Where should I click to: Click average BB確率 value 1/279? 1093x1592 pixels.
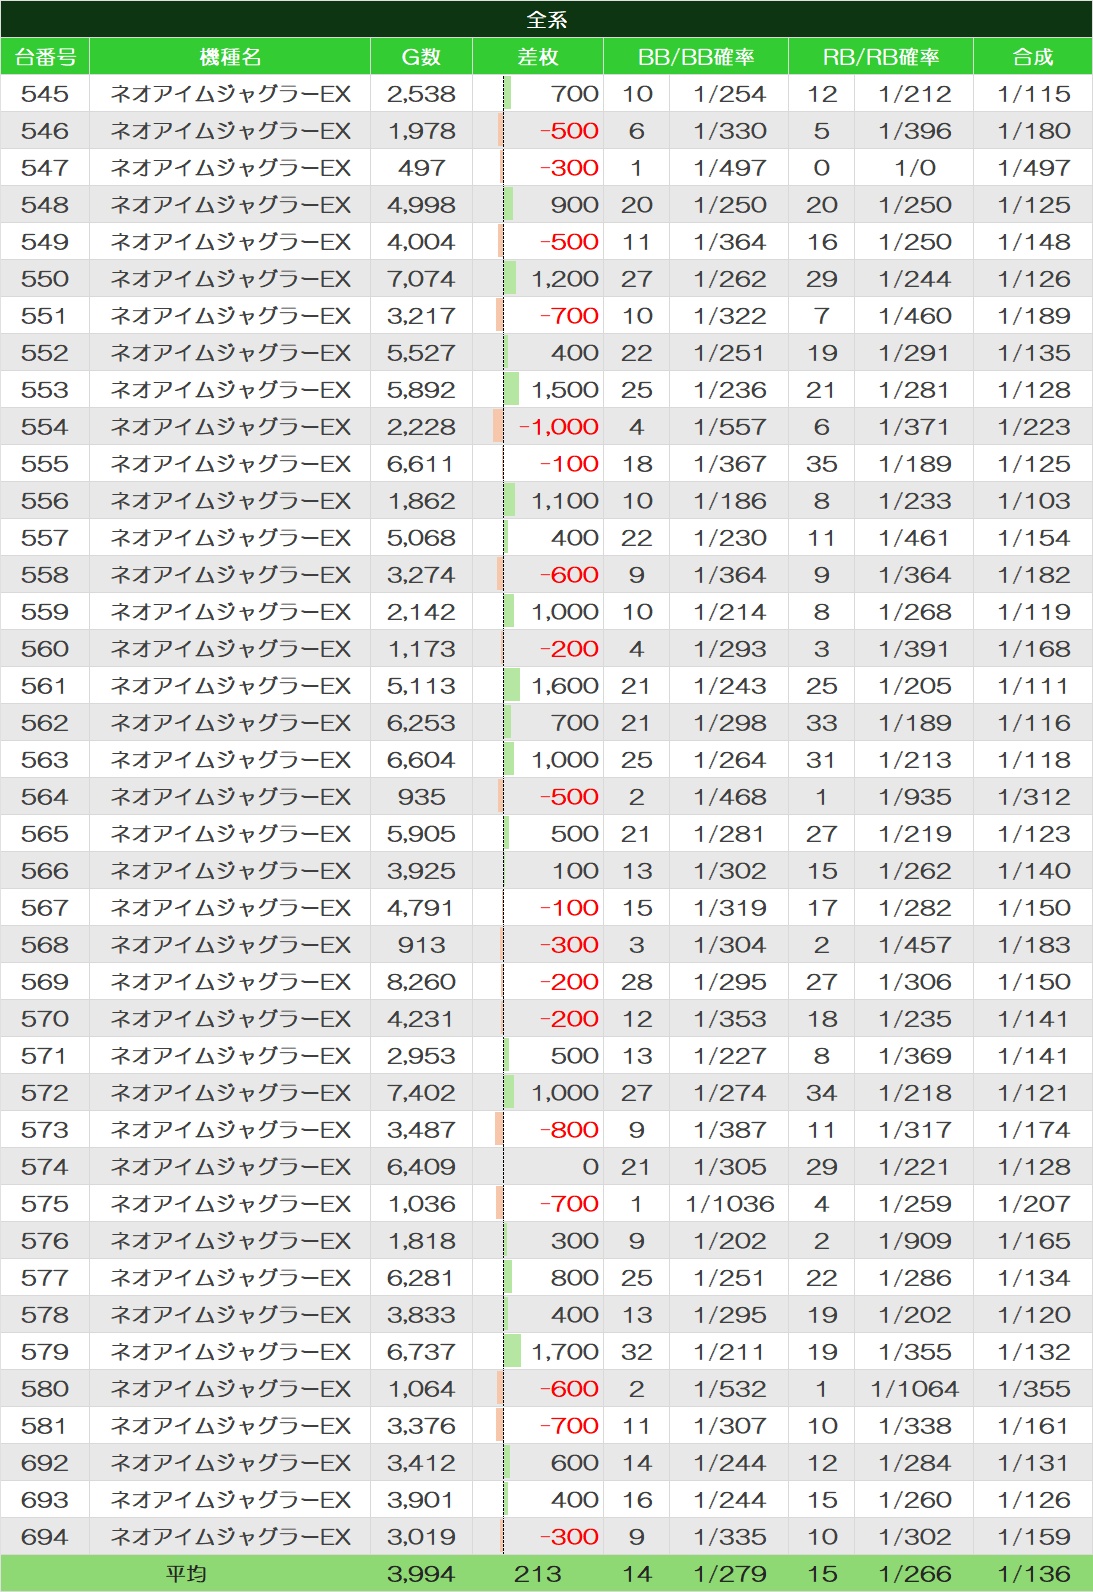(730, 1574)
